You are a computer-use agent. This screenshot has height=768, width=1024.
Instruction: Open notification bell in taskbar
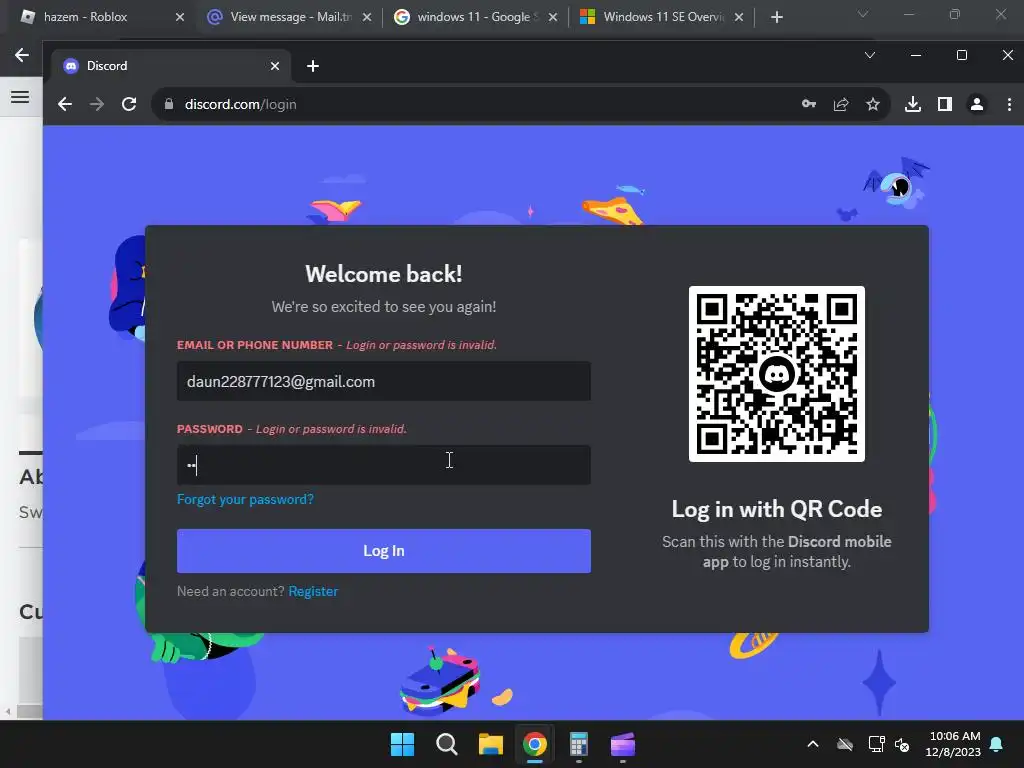[997, 744]
